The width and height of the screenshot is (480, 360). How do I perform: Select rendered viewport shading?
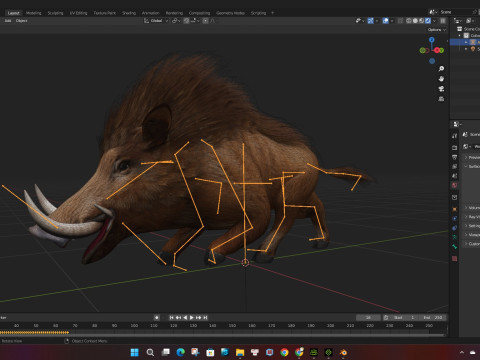(428, 21)
